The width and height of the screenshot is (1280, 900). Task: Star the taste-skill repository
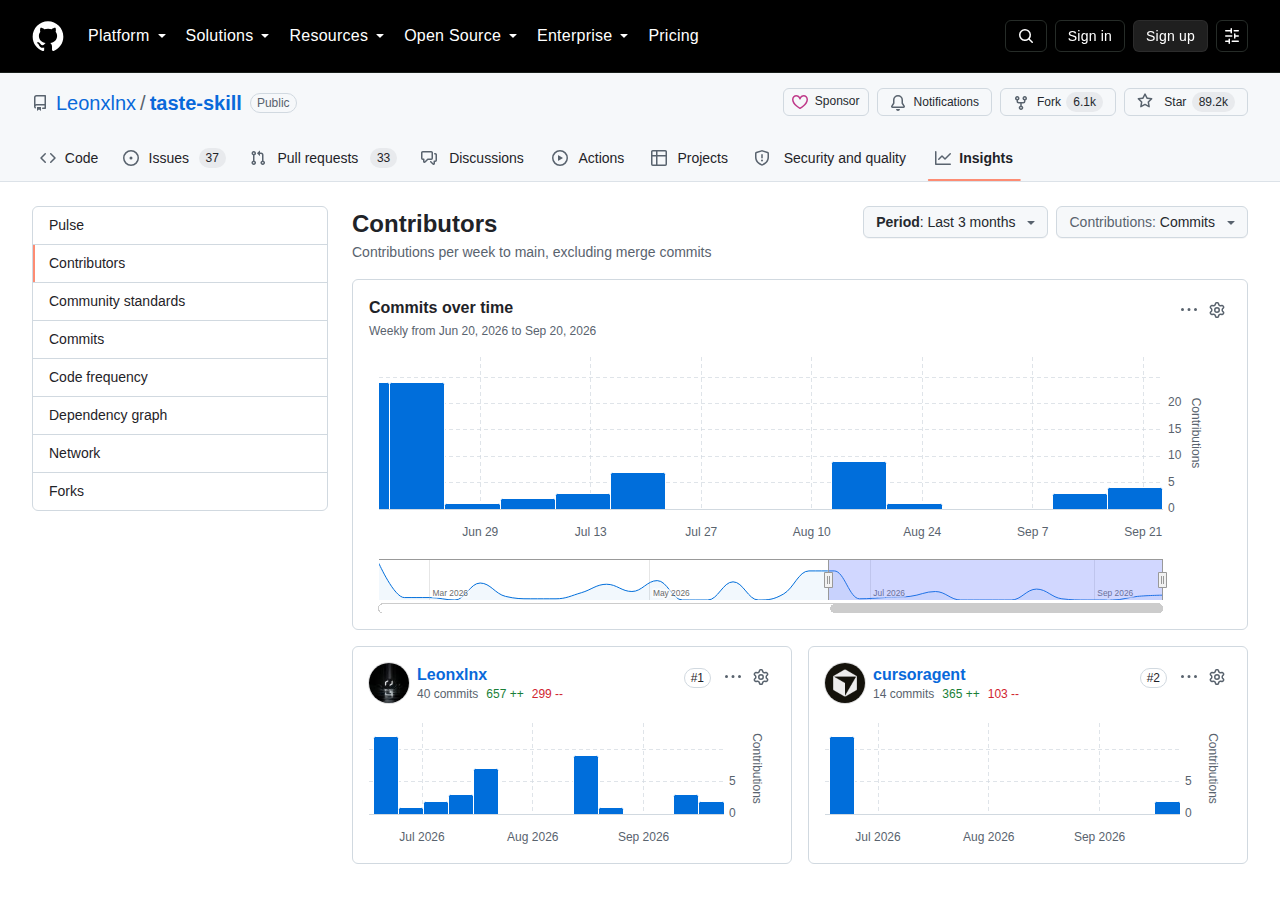1186,102
